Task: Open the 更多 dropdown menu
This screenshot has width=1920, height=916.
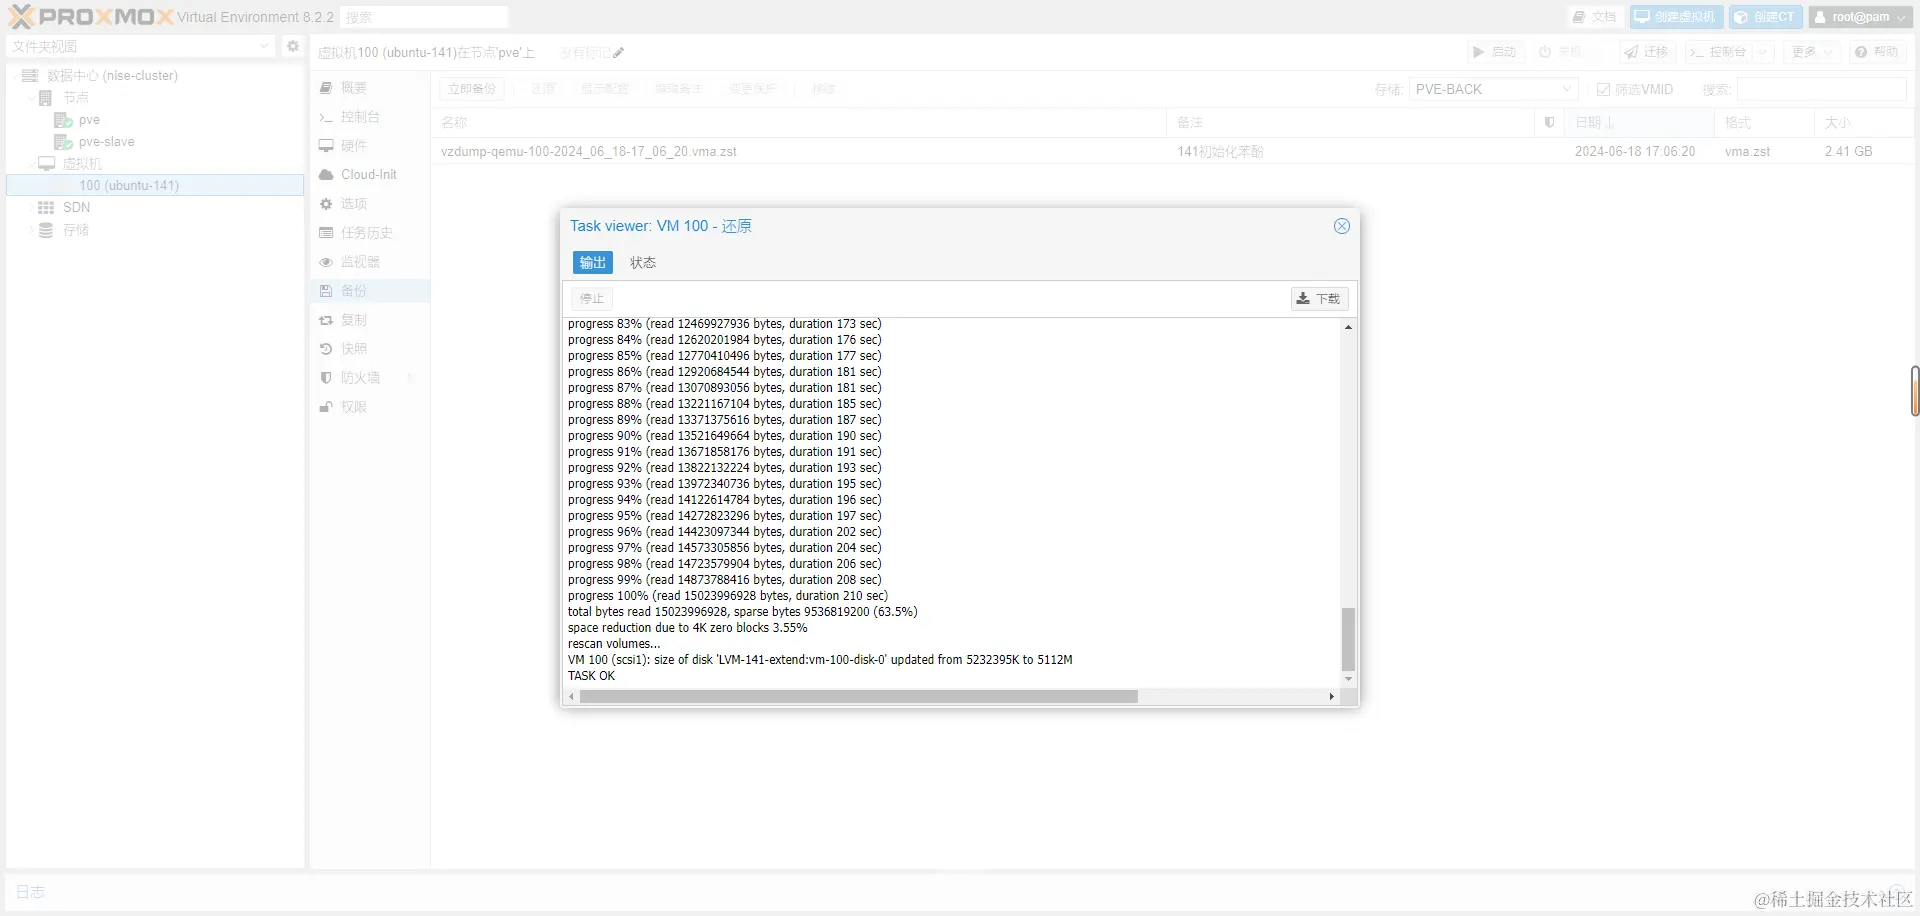Action: tap(1812, 52)
